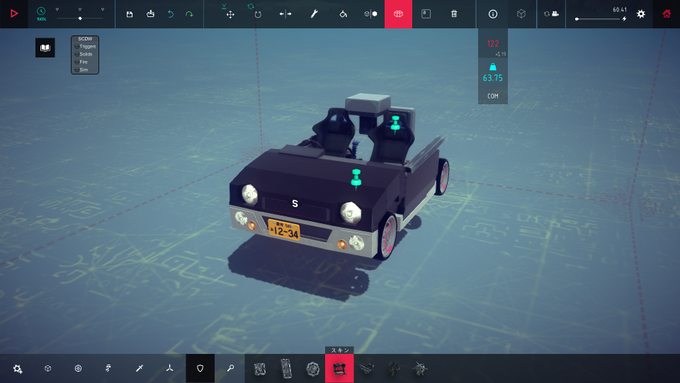Click the time scale clock icon

click(x=41, y=11)
